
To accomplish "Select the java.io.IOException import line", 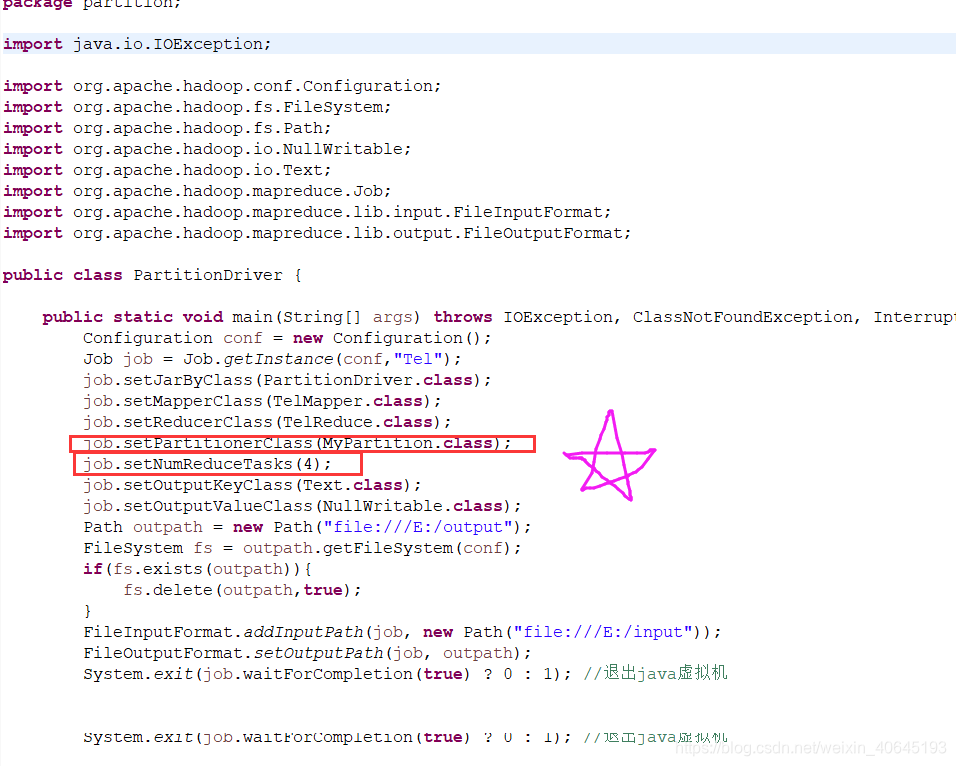I will pos(135,43).
